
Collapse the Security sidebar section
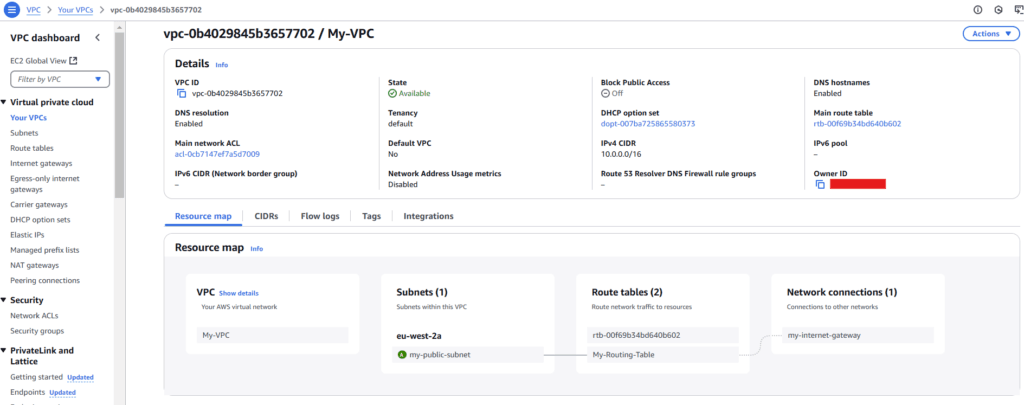pyautogui.click(x=4, y=300)
